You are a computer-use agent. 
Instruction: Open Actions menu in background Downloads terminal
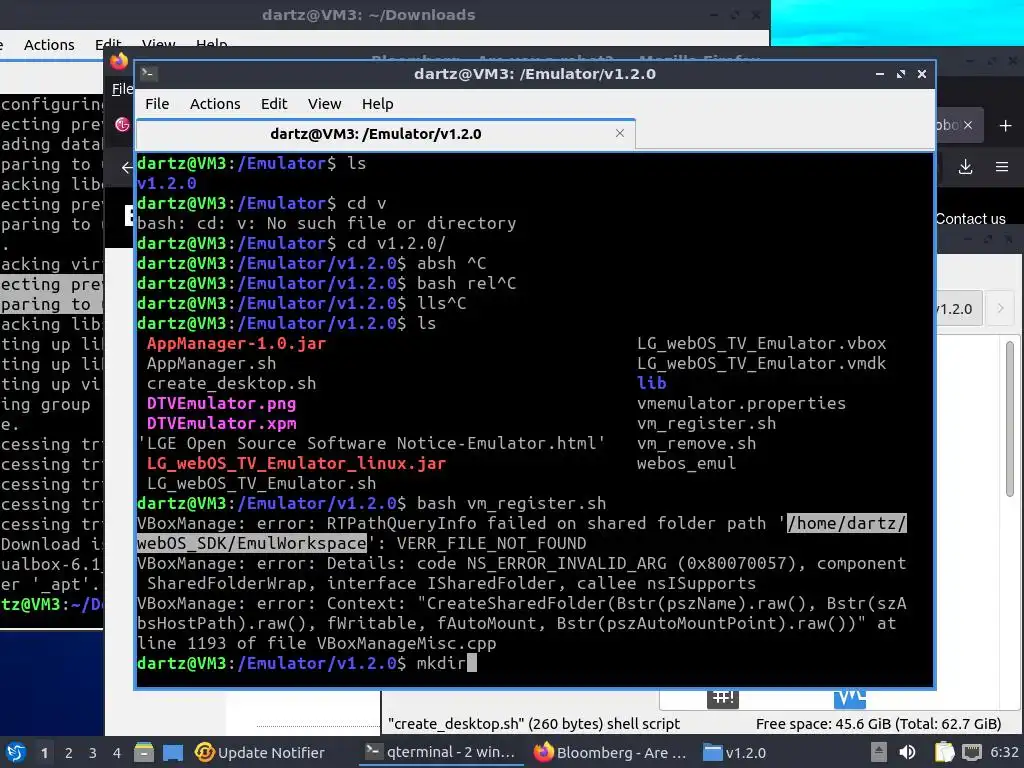pyautogui.click(x=49, y=45)
